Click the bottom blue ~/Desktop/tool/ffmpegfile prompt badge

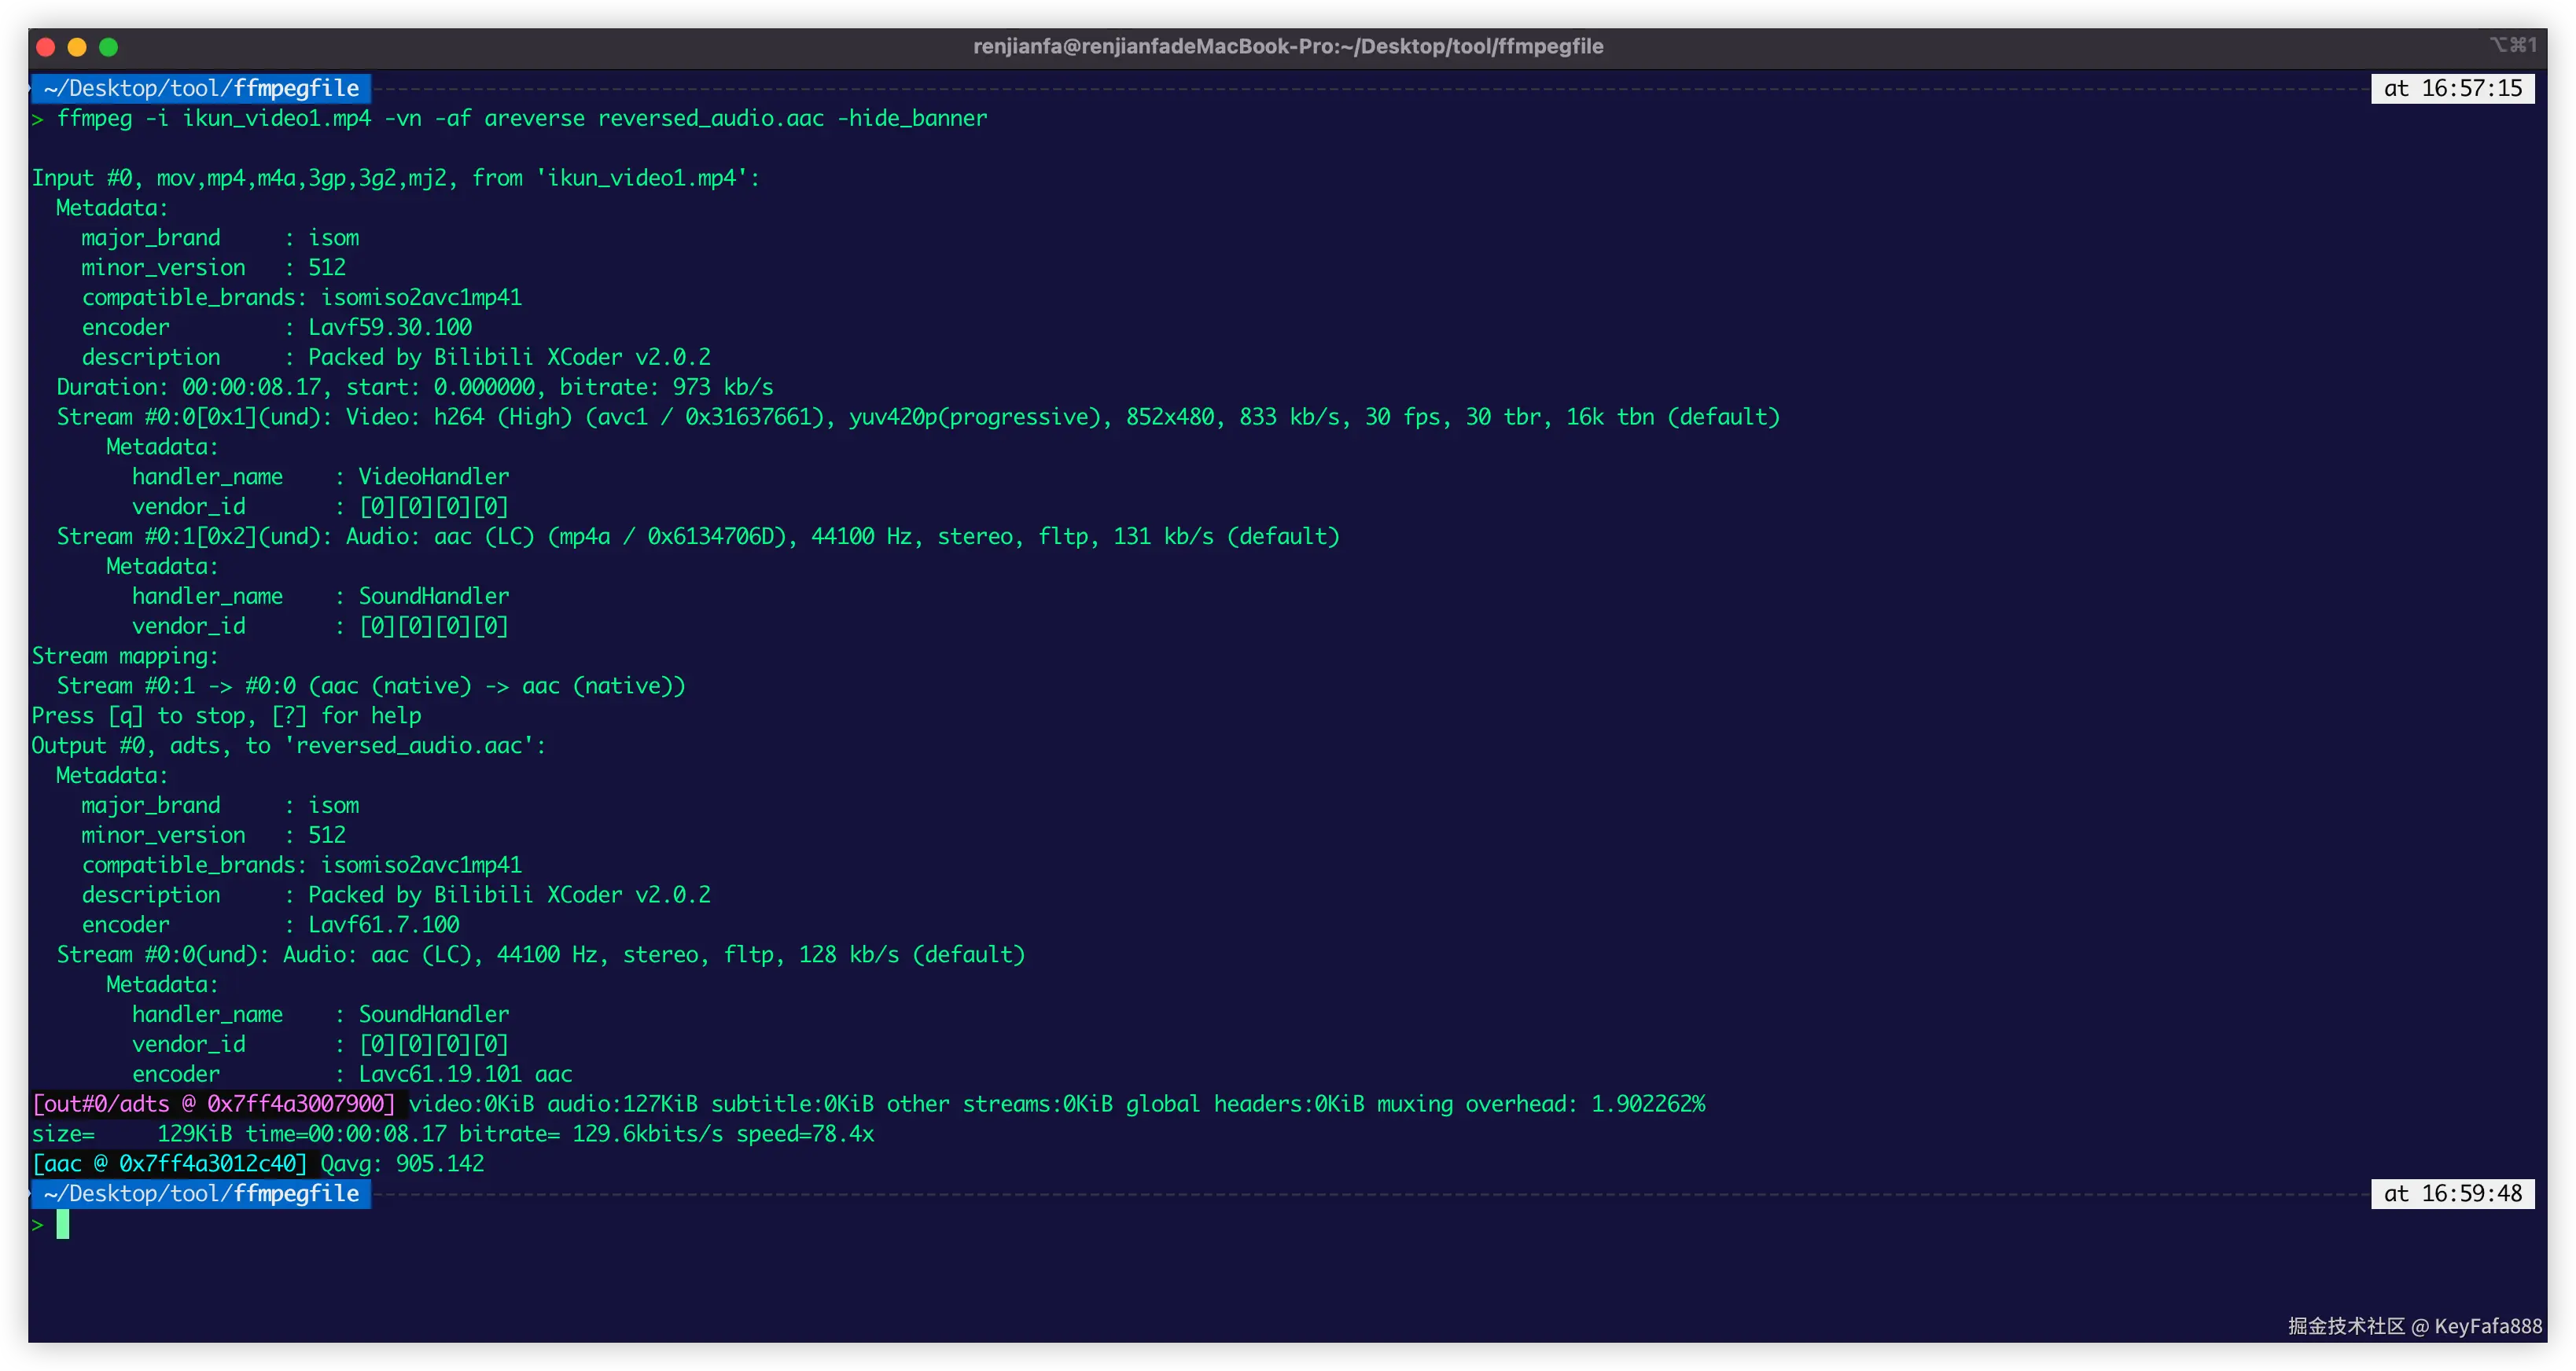coord(201,1193)
